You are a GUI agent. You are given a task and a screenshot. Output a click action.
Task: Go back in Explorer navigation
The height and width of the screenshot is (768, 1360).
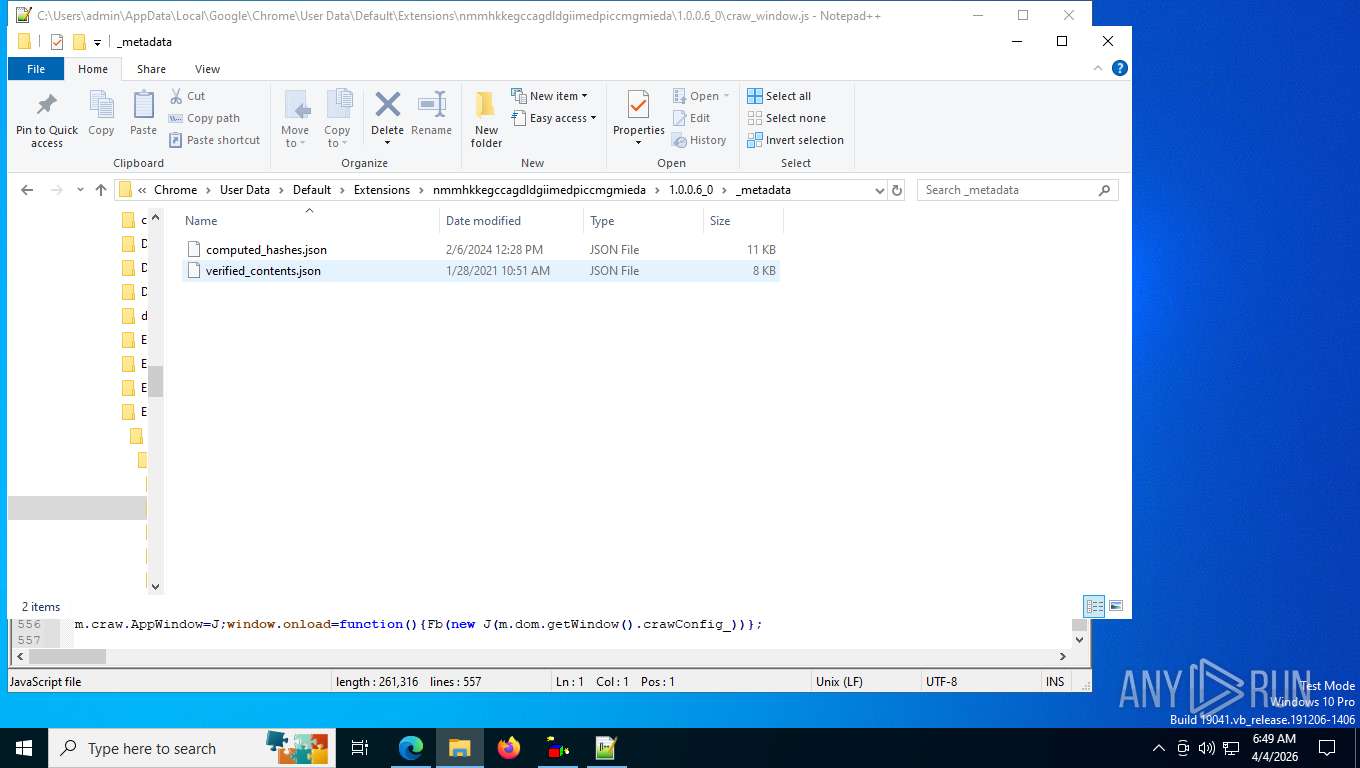click(x=27, y=190)
